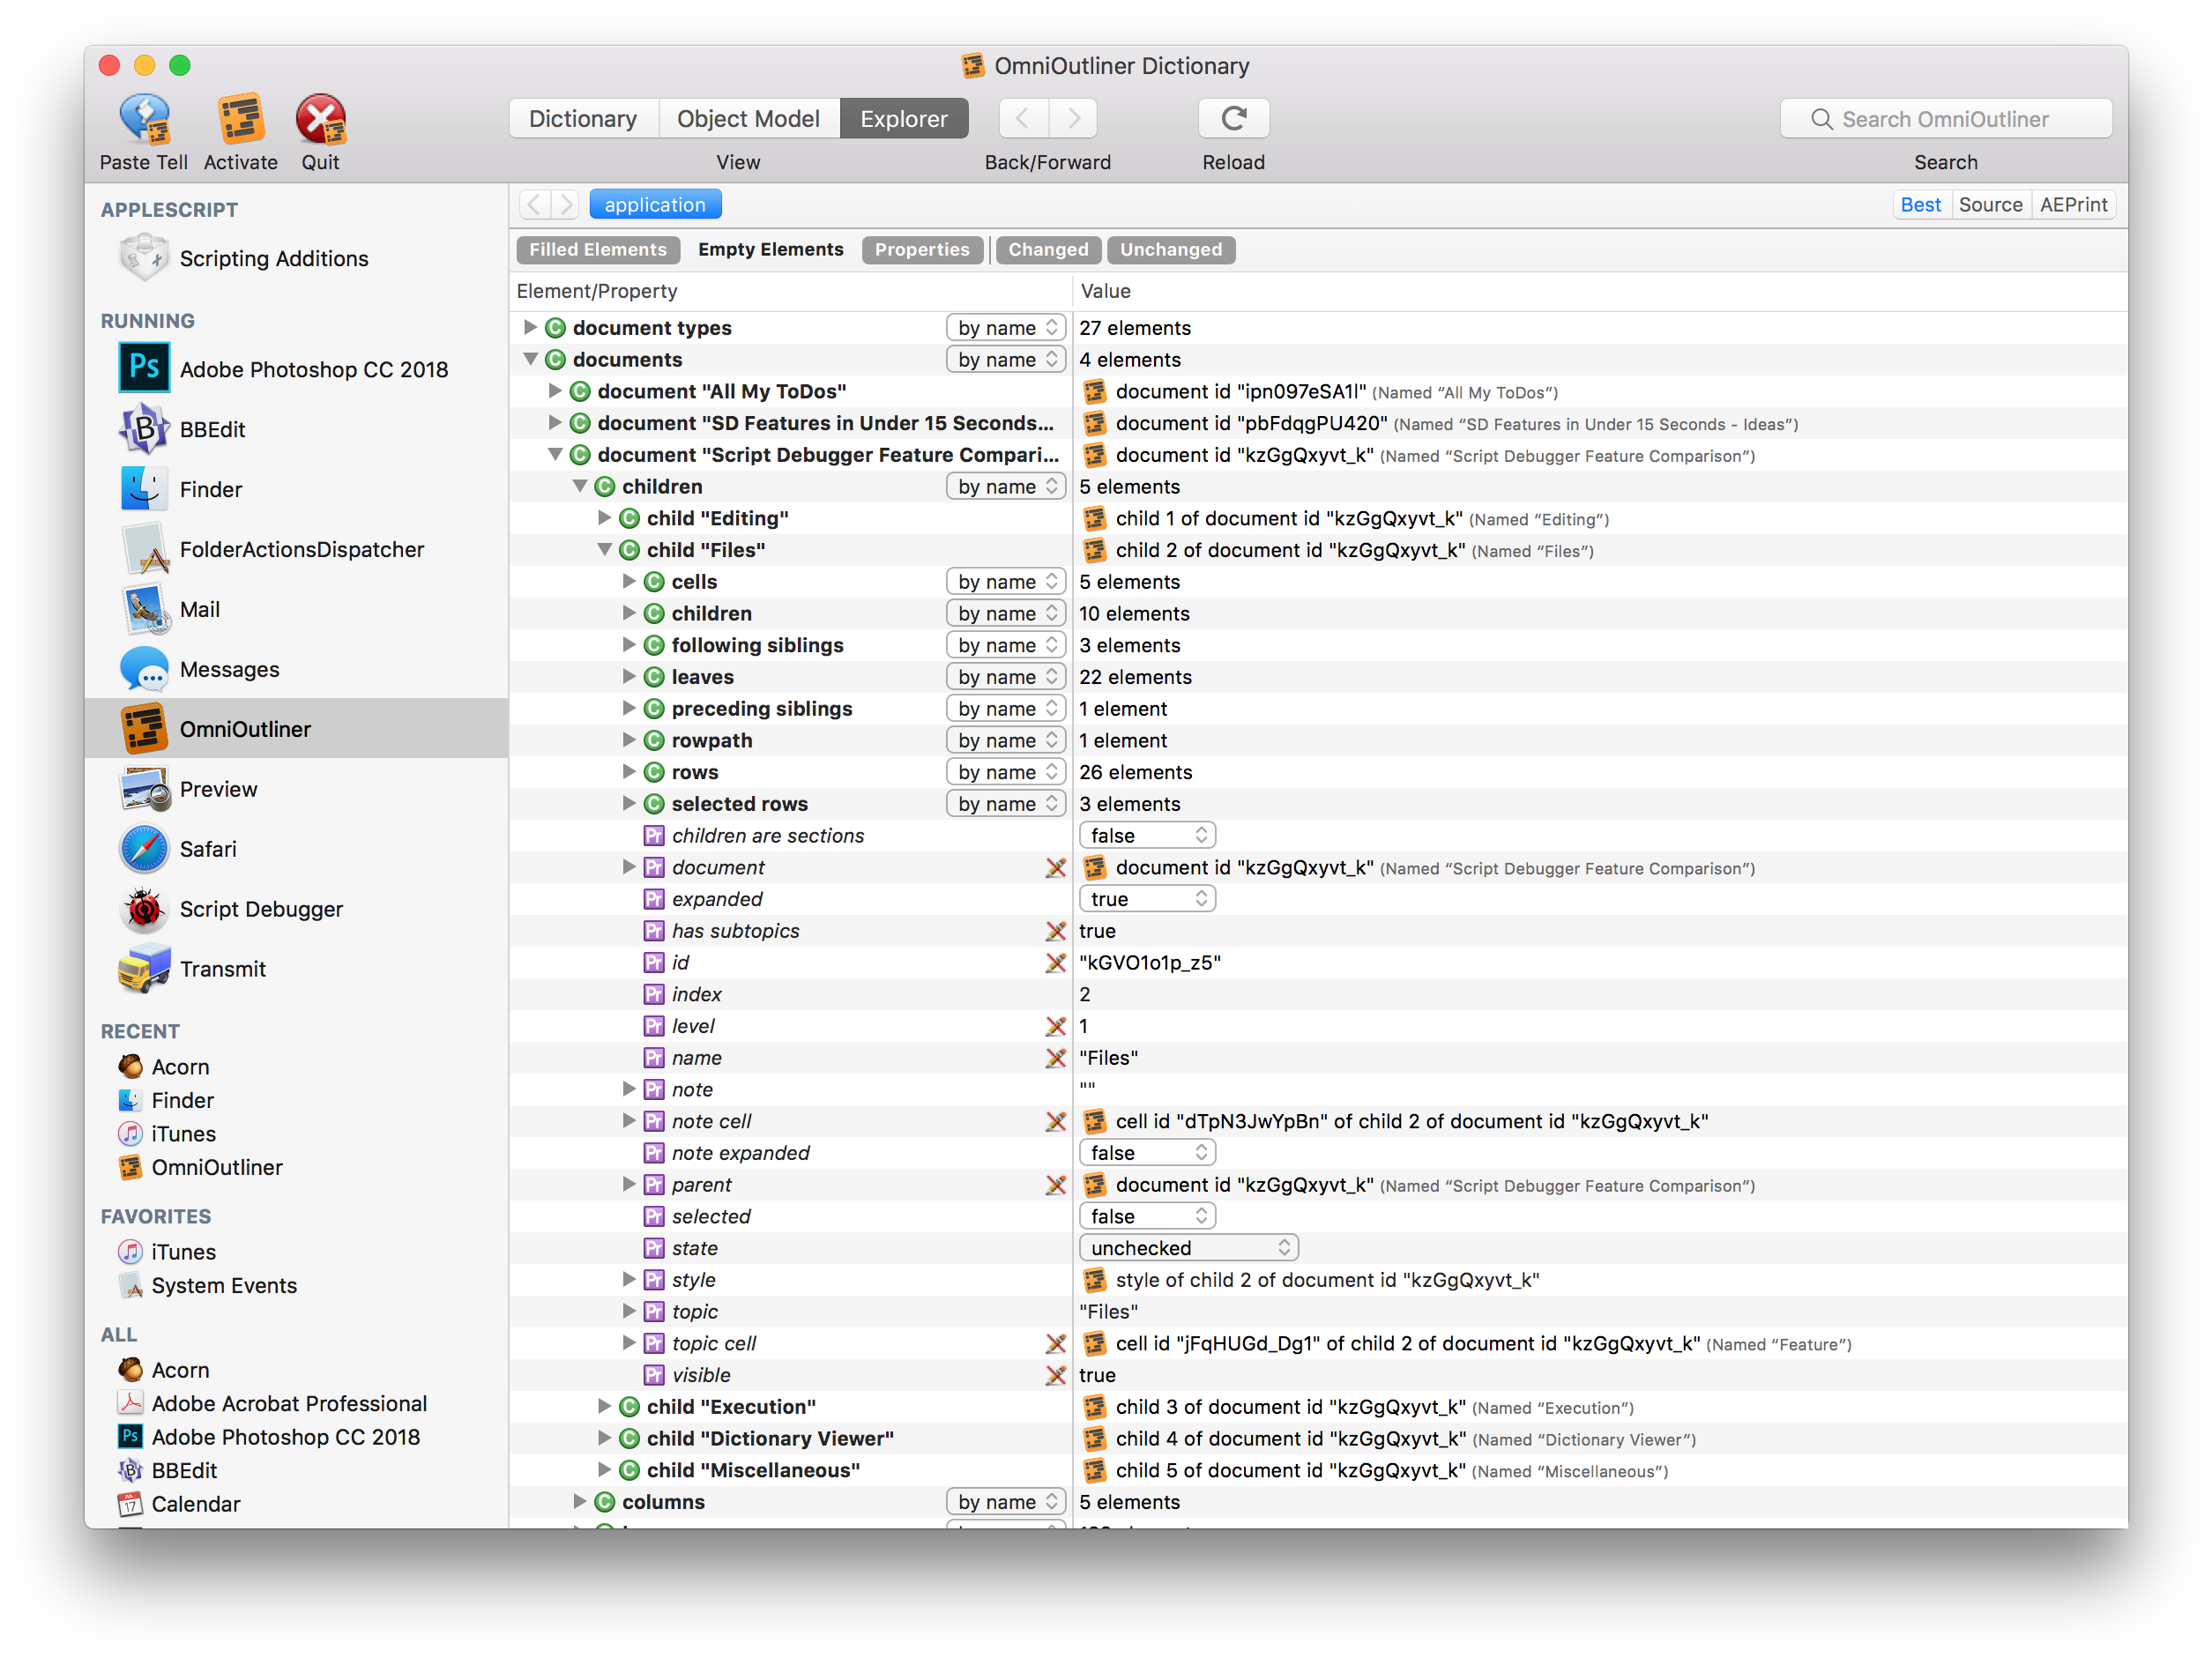Select Script Debugger in the Running list

[262, 909]
